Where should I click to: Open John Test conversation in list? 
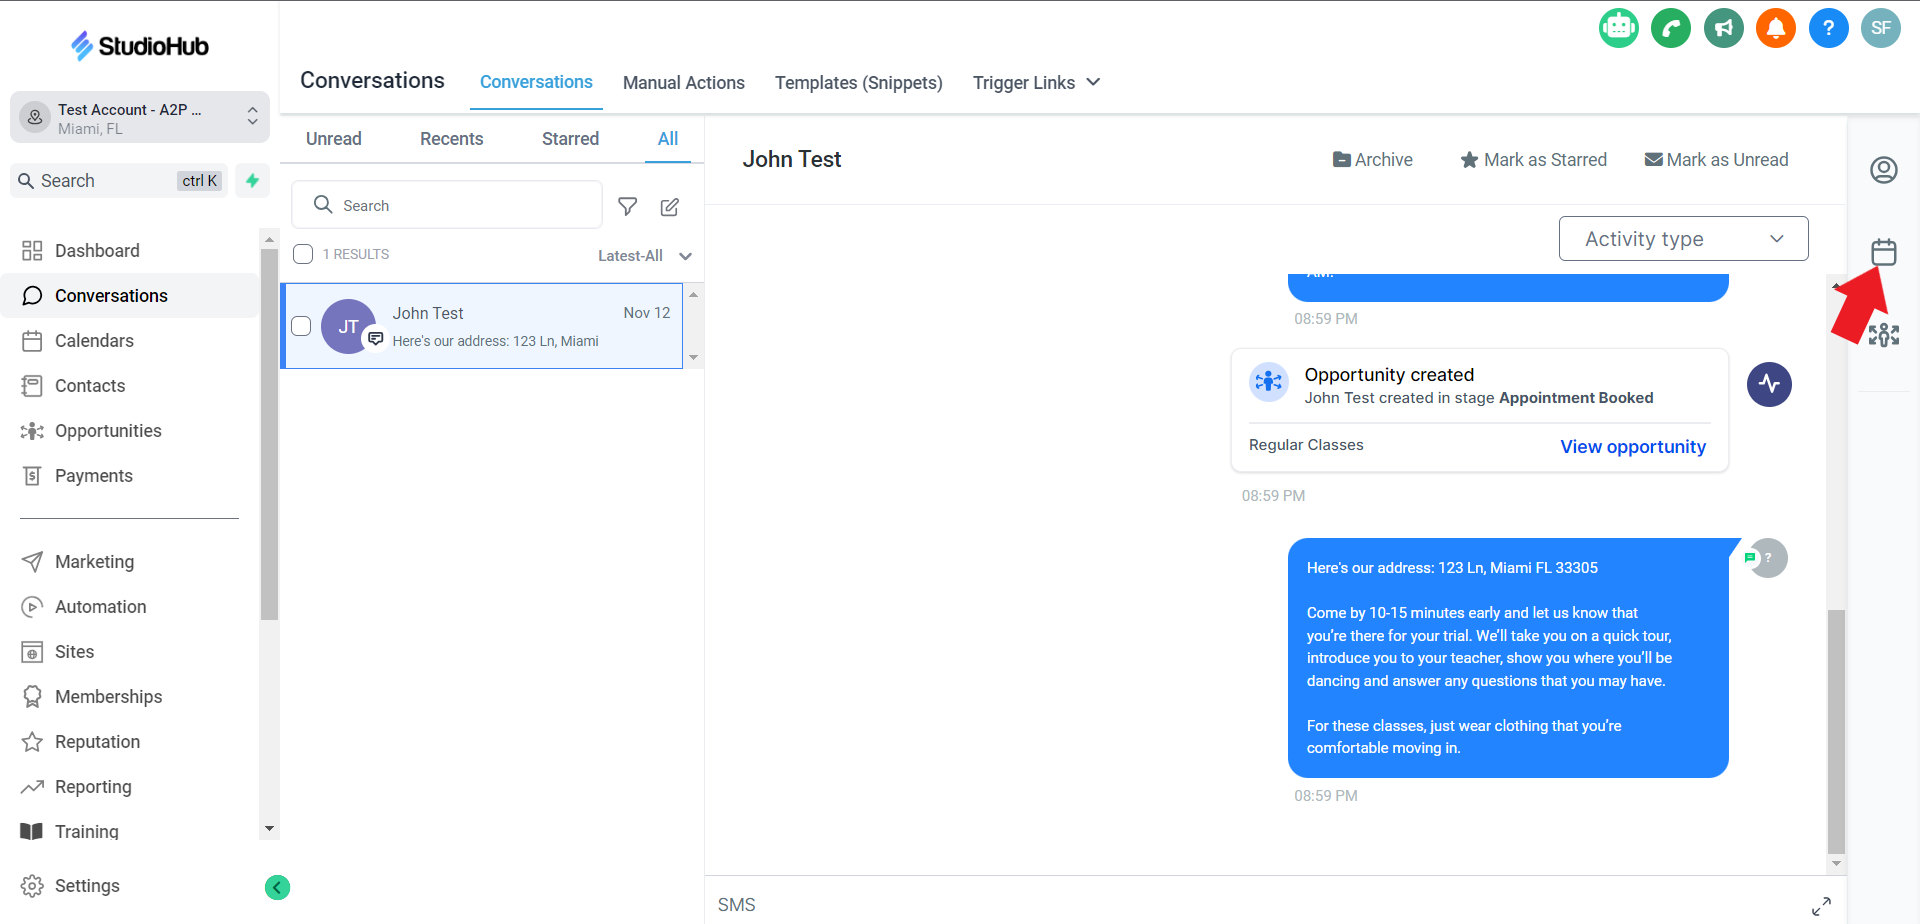482,326
